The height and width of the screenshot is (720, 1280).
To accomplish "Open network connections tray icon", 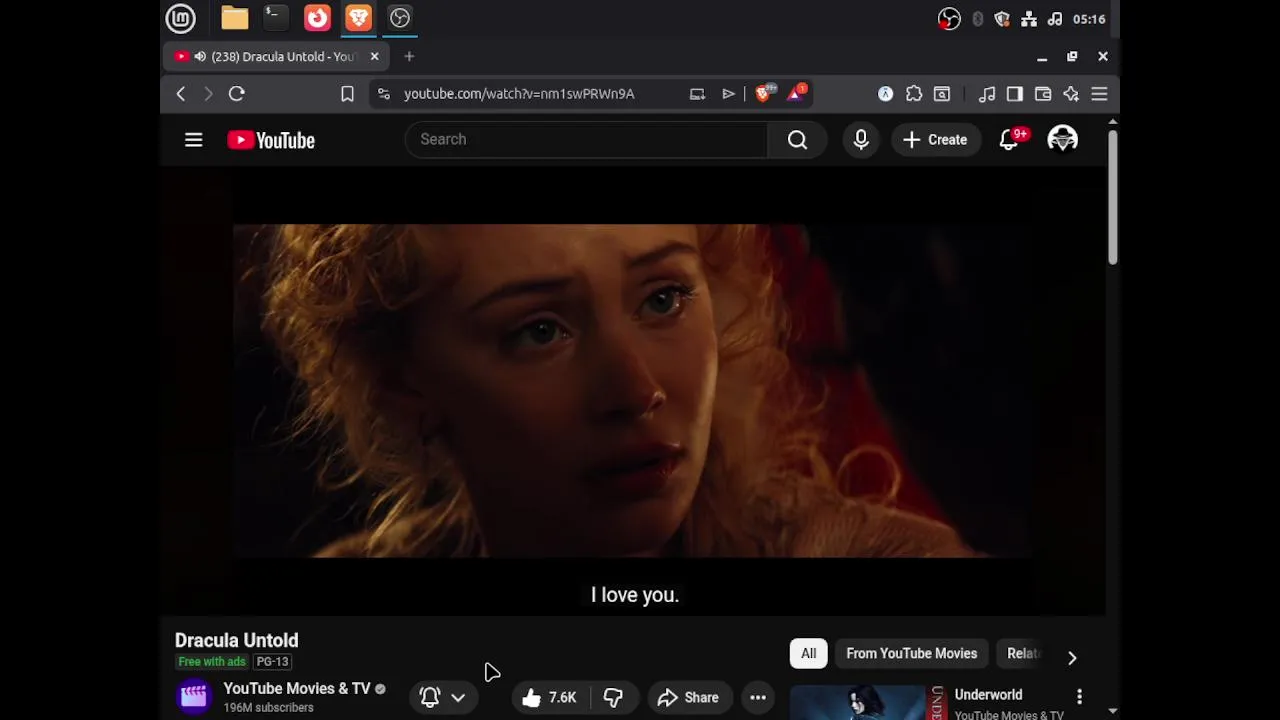I will (x=1028, y=19).
